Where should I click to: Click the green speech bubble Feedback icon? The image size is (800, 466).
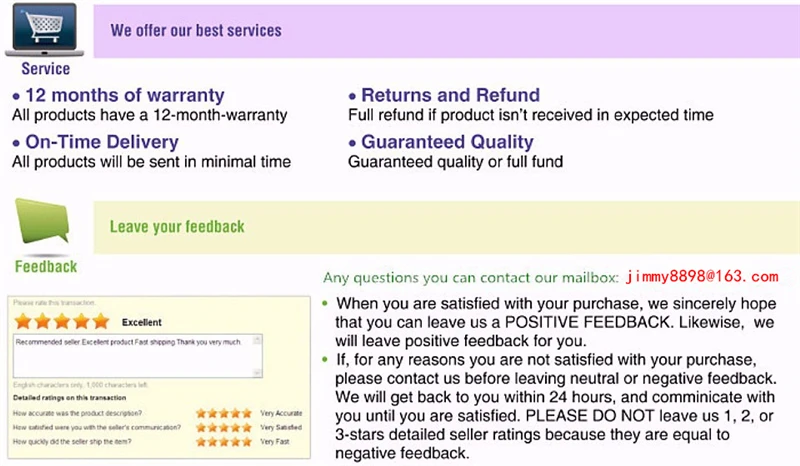[x=42, y=222]
